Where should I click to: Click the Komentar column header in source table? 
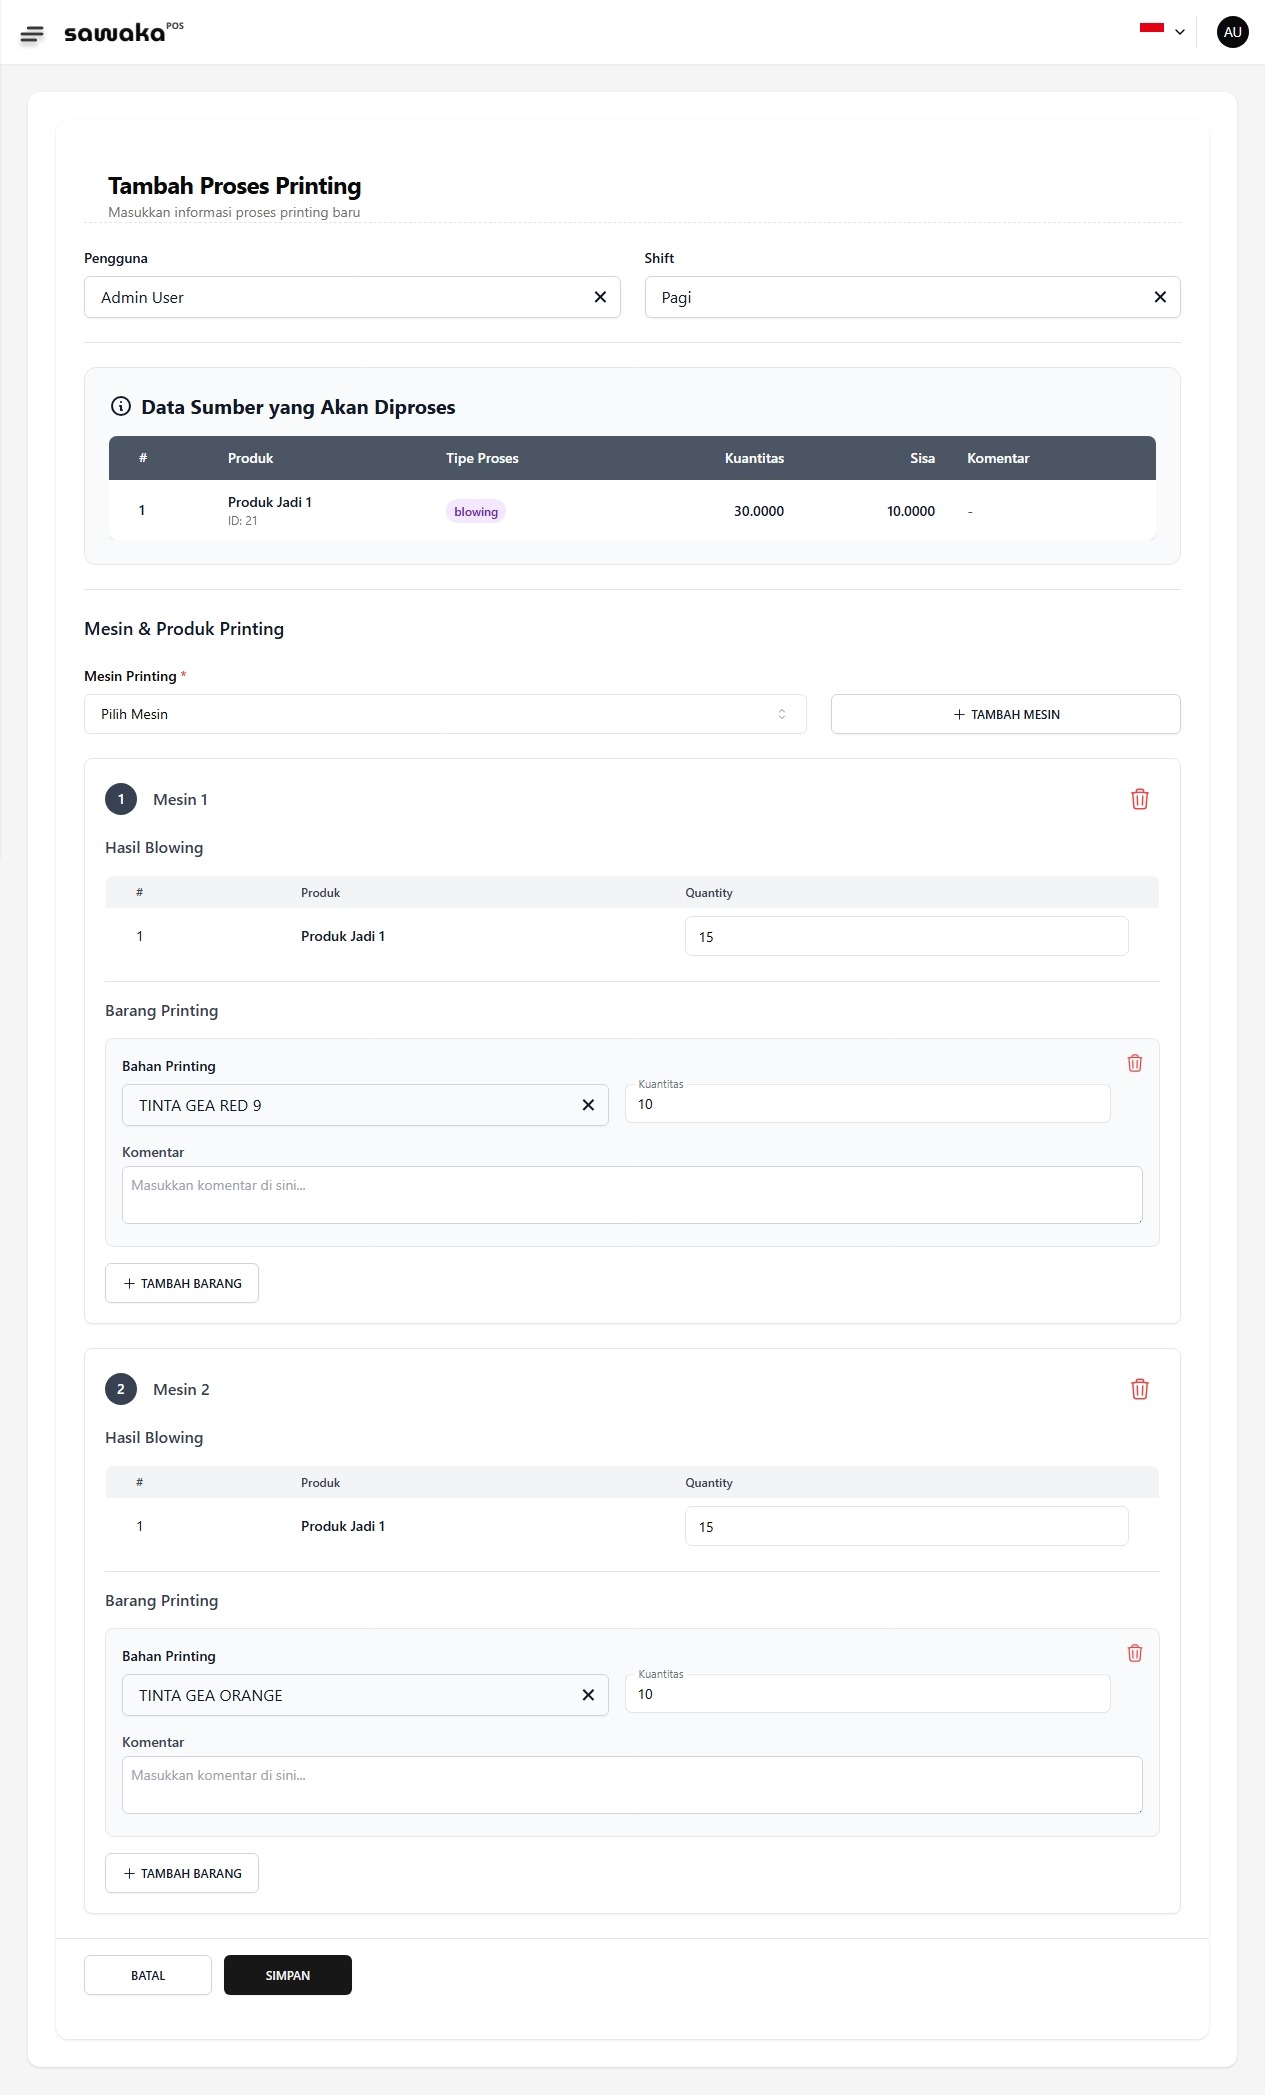click(998, 458)
